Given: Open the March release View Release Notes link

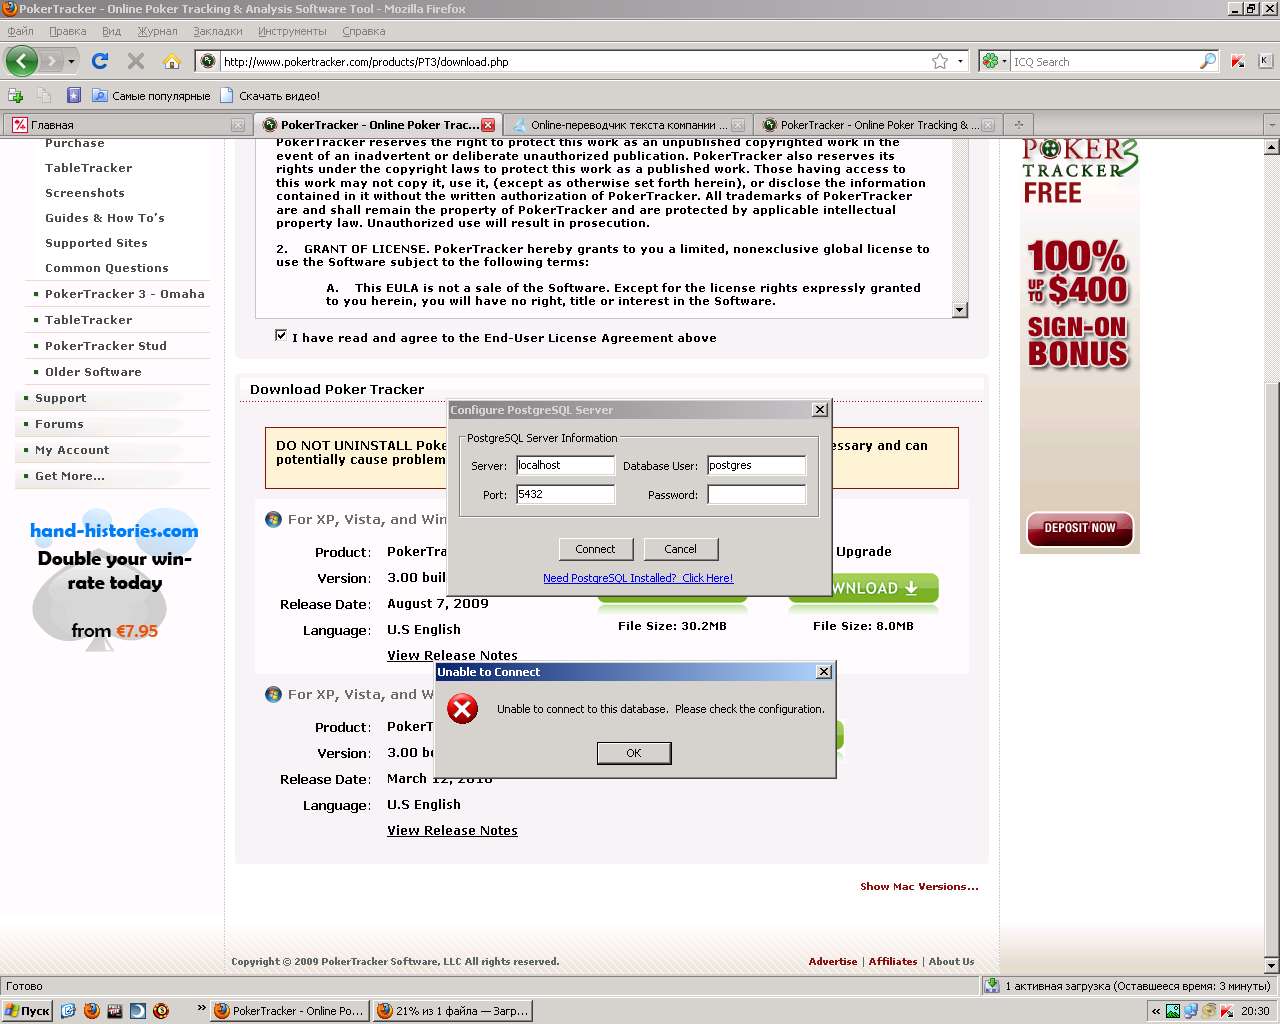Looking at the screenshot, I should [452, 830].
